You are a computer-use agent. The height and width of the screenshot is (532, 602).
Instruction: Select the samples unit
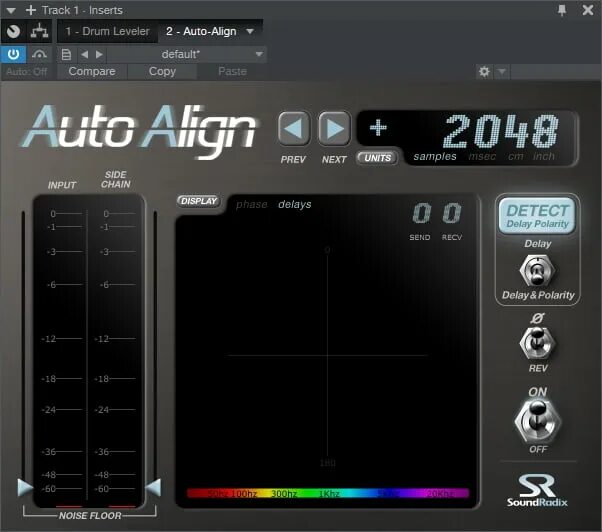tap(435, 157)
